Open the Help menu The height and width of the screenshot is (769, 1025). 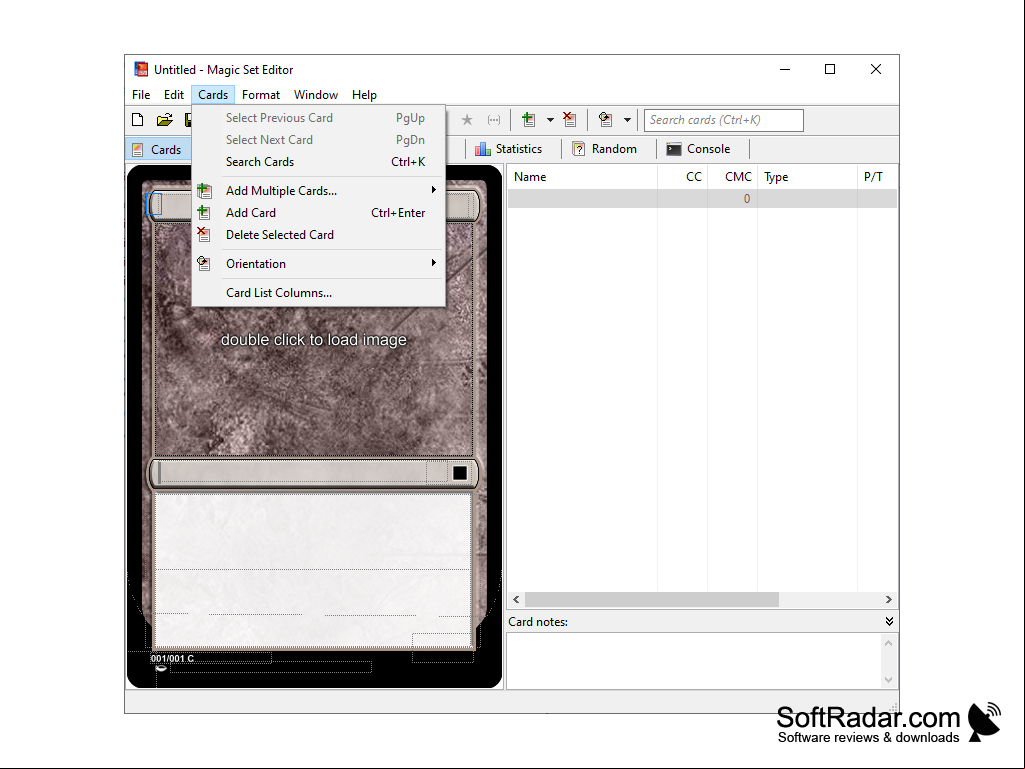point(364,95)
